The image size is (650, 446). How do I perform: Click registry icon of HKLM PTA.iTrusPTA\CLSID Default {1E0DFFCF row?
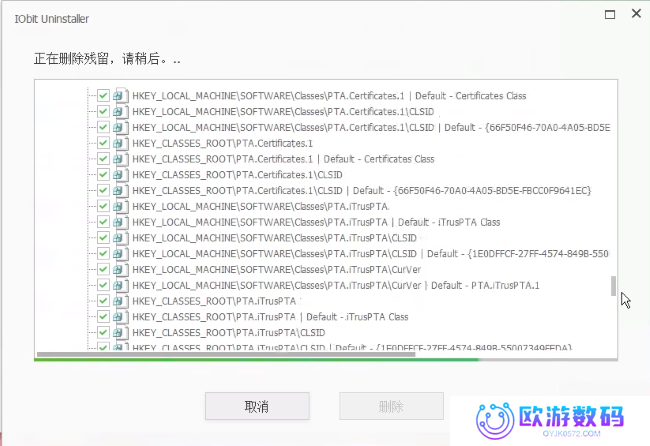(121, 253)
